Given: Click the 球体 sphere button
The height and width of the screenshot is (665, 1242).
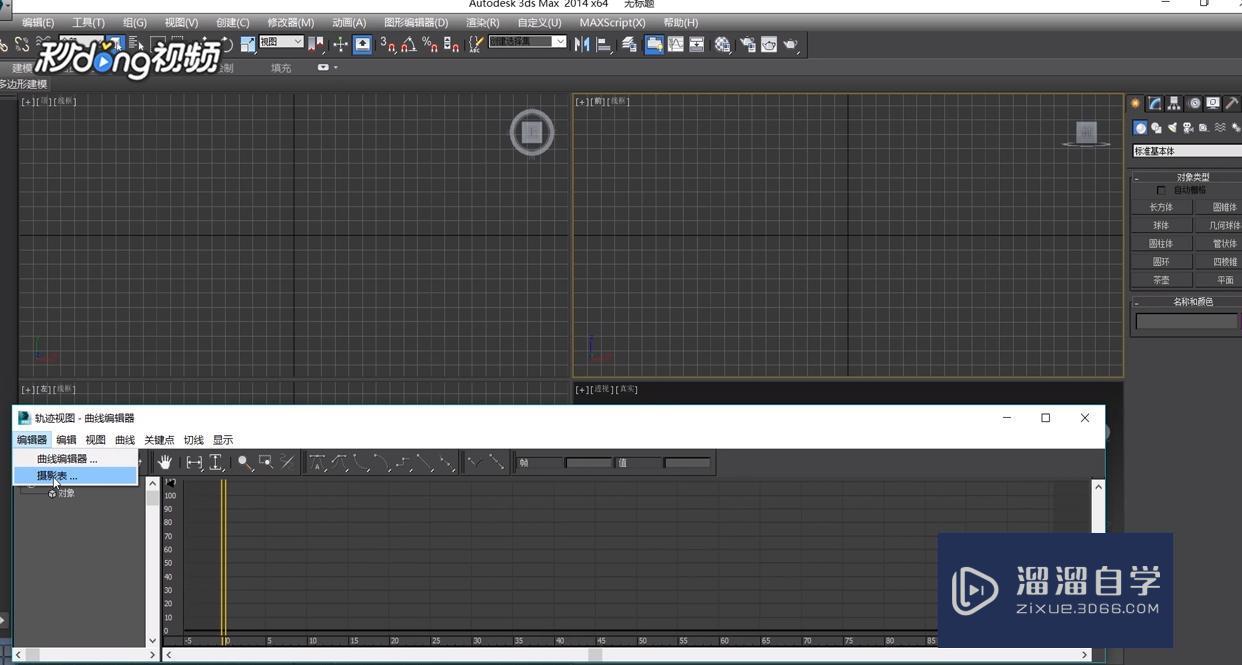Looking at the screenshot, I should click(1161, 225).
